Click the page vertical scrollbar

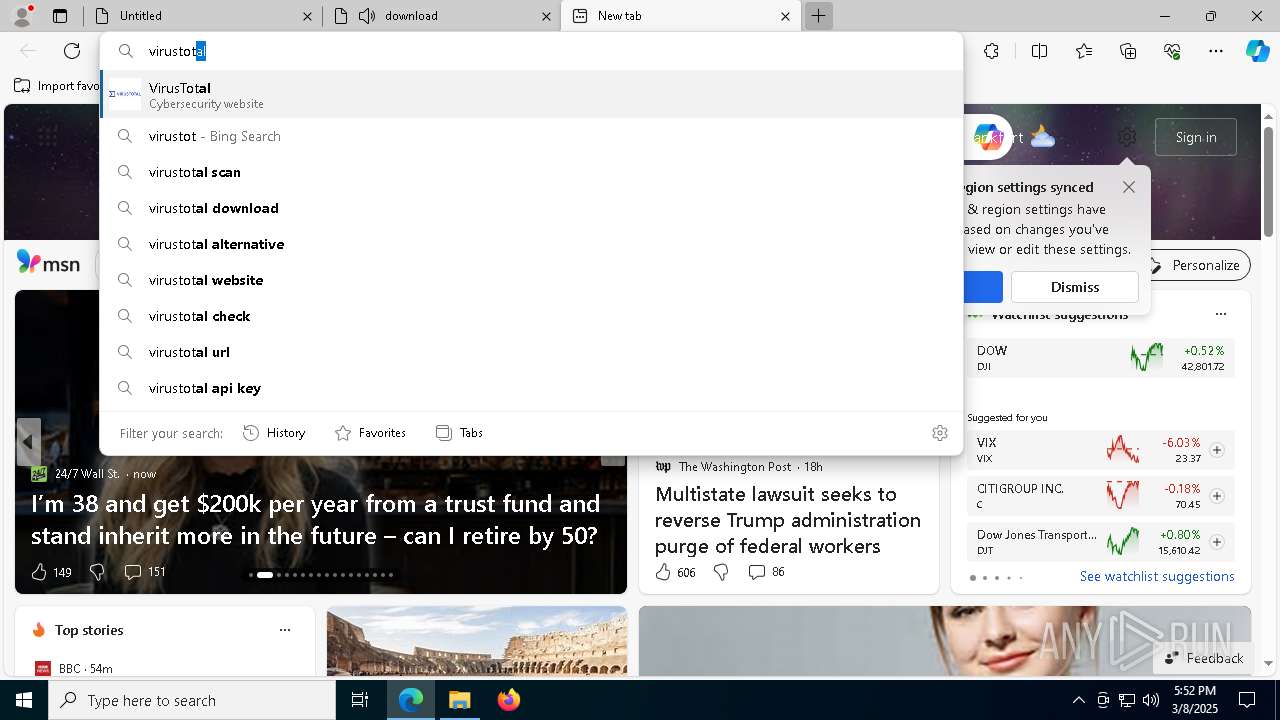(x=1268, y=180)
